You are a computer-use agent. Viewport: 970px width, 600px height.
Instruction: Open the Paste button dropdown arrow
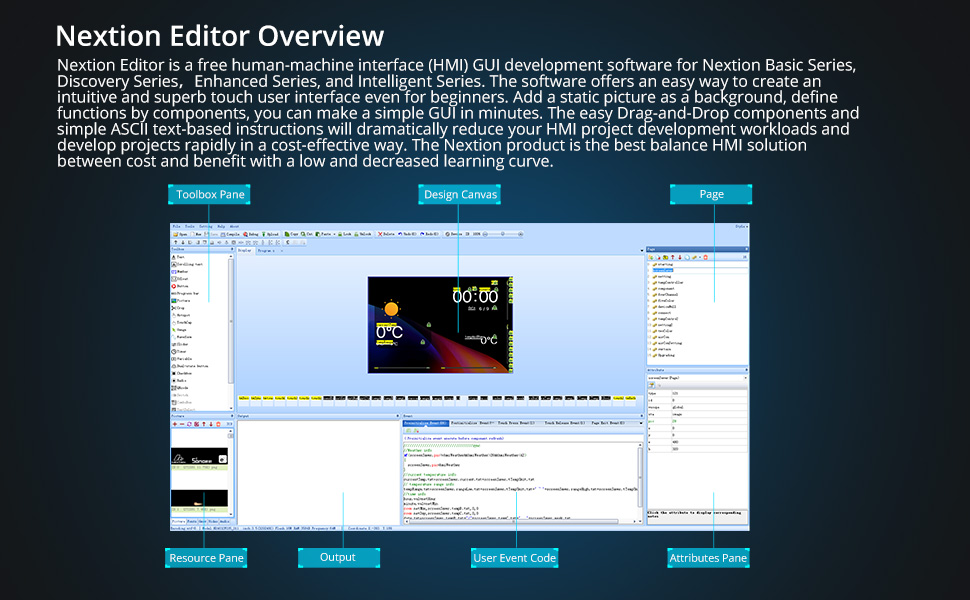[334, 234]
